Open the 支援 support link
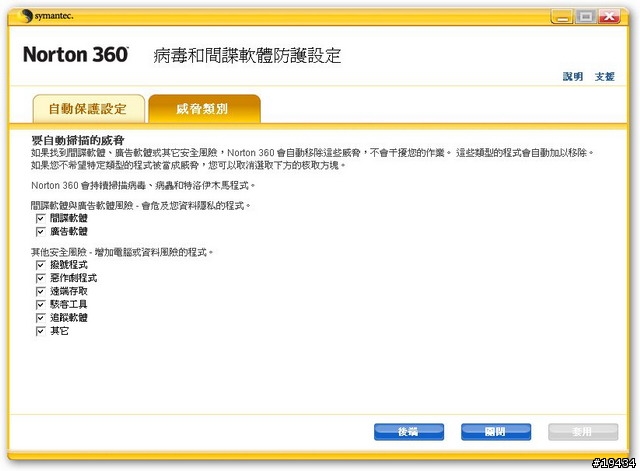 pyautogui.click(x=604, y=76)
